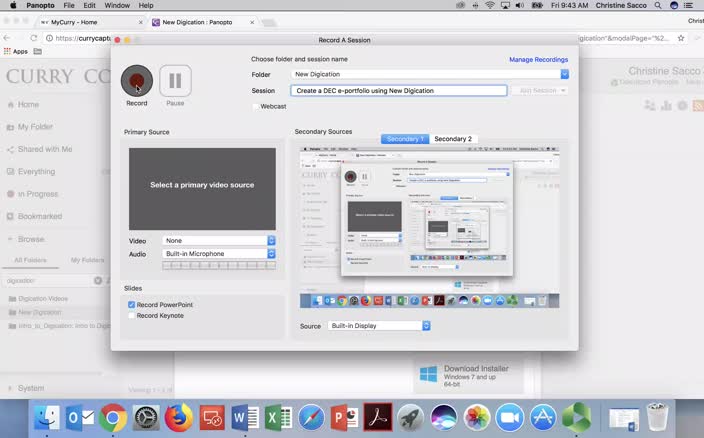Open PowerPoint from the Dock
704x438 pixels.
tap(344, 417)
